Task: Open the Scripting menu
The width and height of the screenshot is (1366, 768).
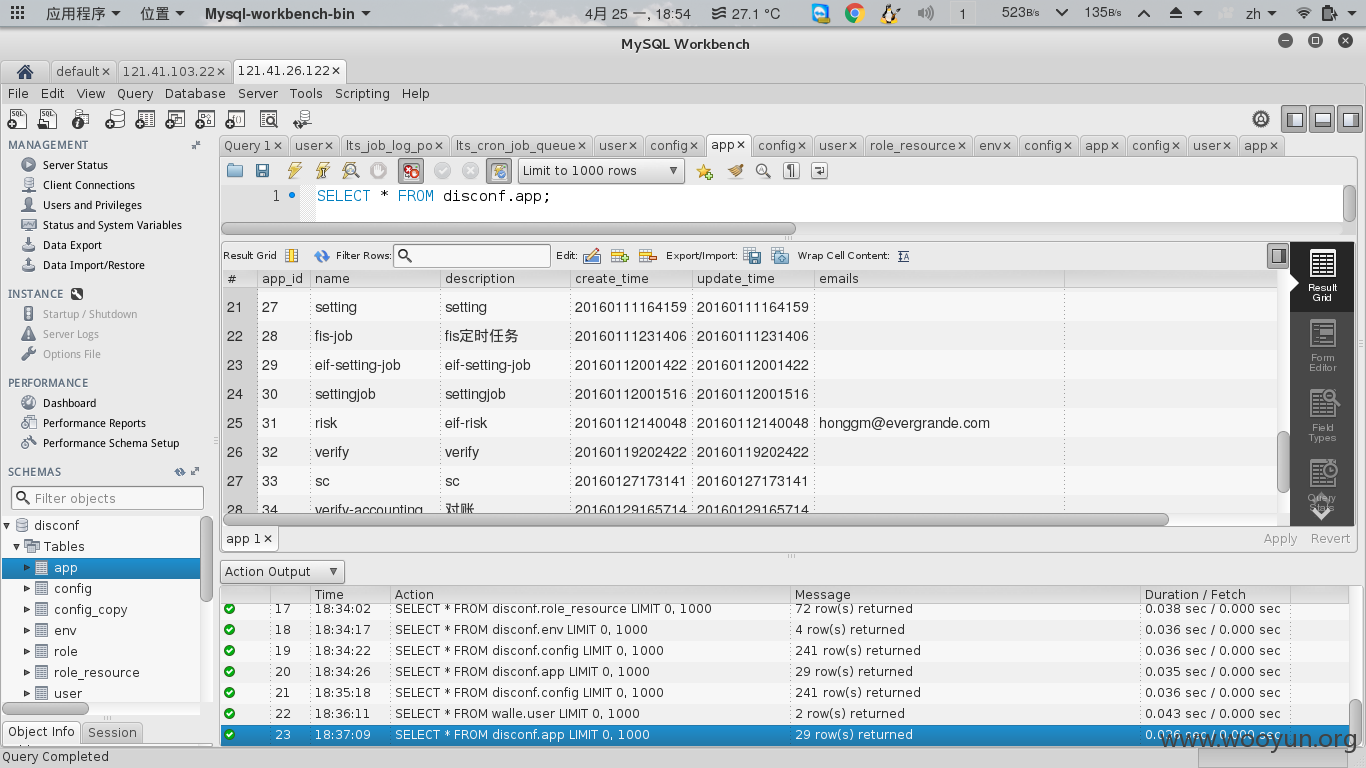Action: pyautogui.click(x=362, y=93)
